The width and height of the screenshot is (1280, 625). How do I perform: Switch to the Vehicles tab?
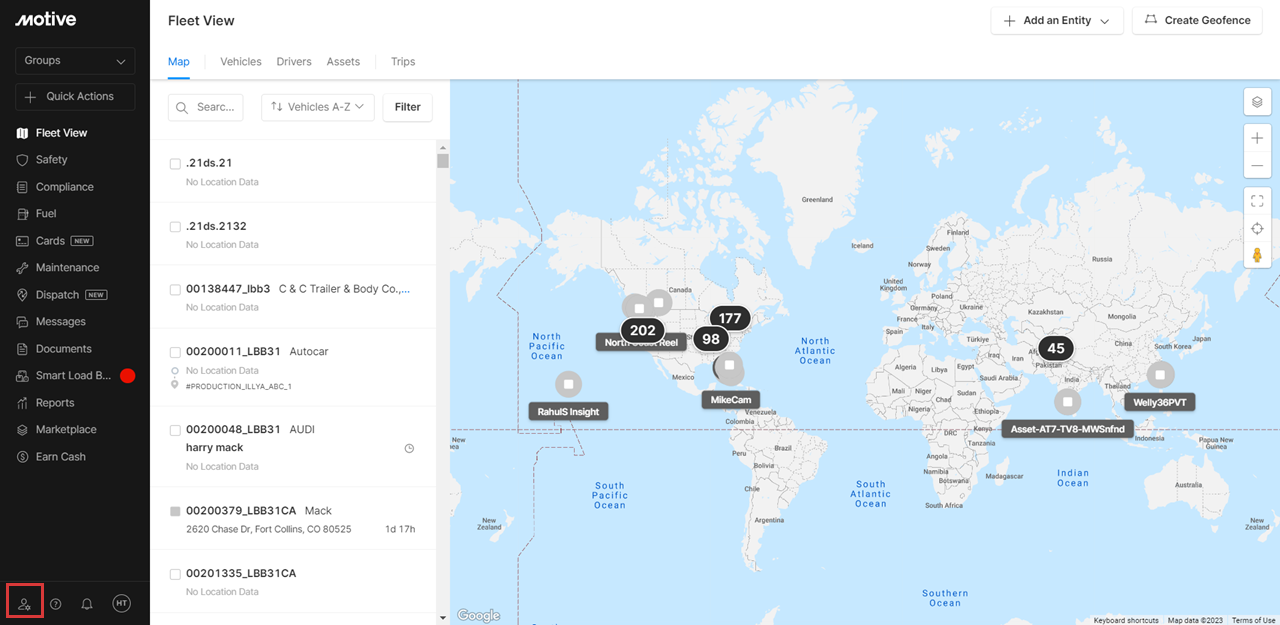tap(241, 62)
